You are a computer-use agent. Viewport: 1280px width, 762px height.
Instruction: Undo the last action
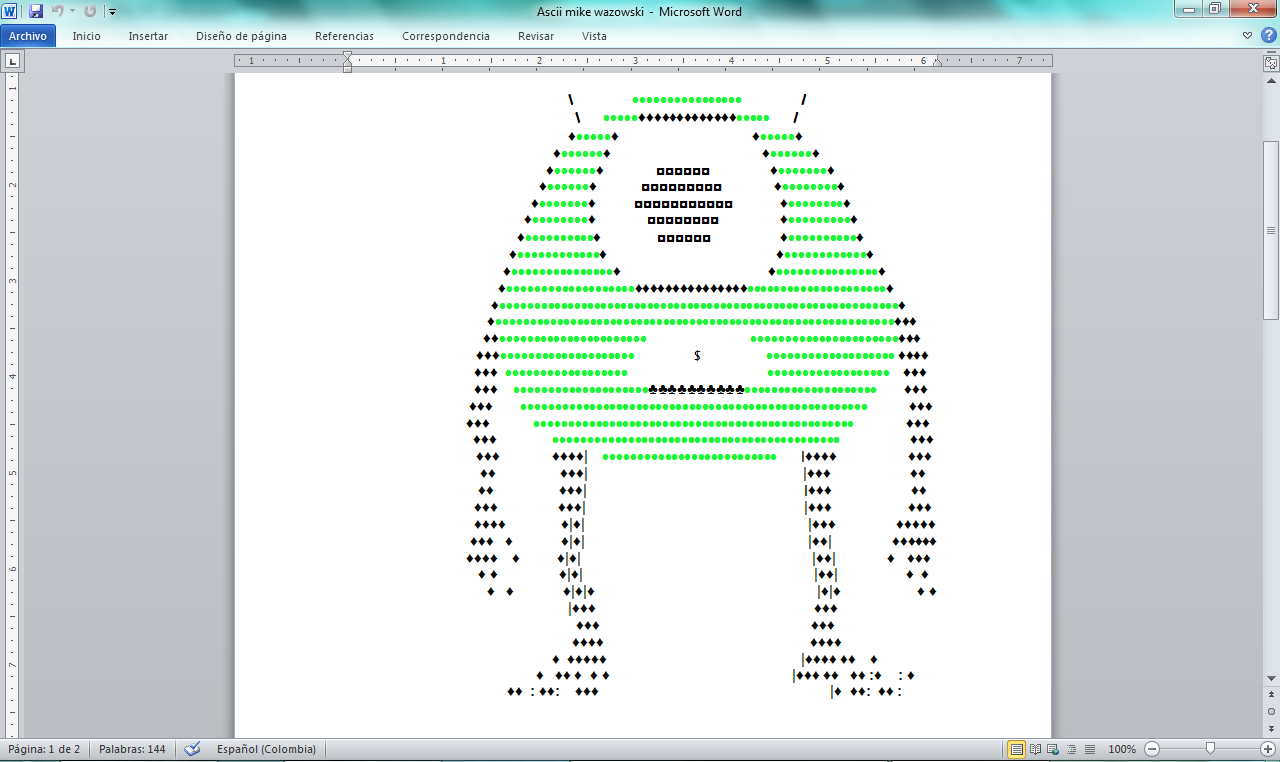point(57,12)
